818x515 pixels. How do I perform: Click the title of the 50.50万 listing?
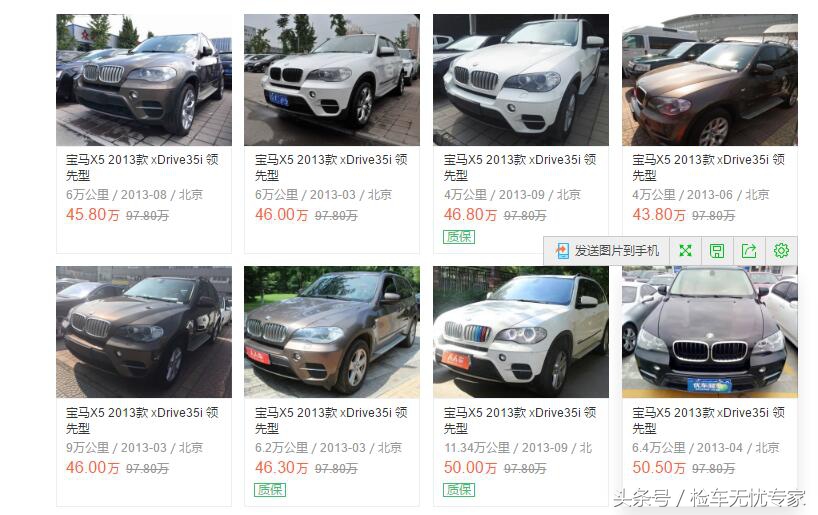point(708,421)
